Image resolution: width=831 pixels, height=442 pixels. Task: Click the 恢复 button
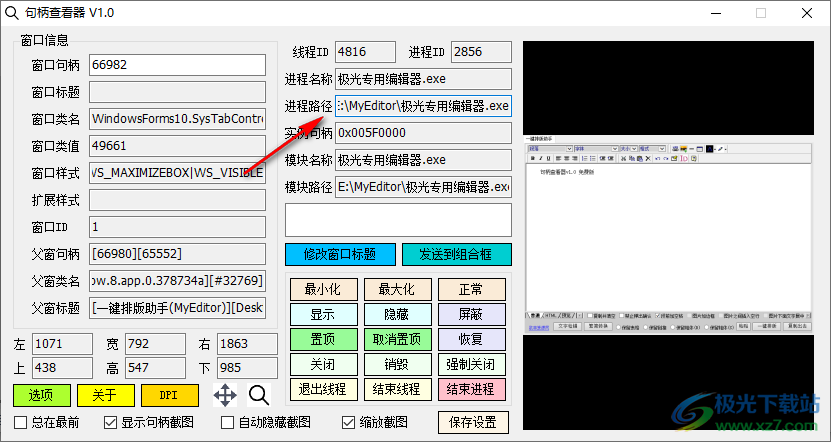(472, 339)
